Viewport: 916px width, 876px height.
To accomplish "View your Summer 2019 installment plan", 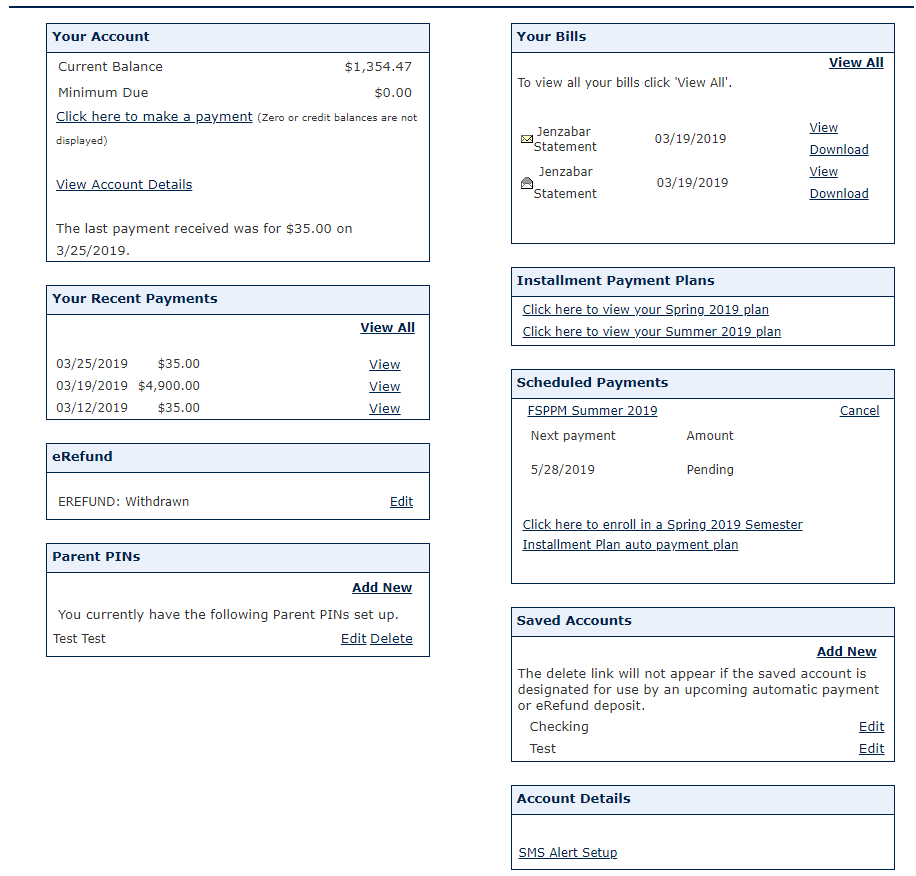I will click(x=651, y=331).
